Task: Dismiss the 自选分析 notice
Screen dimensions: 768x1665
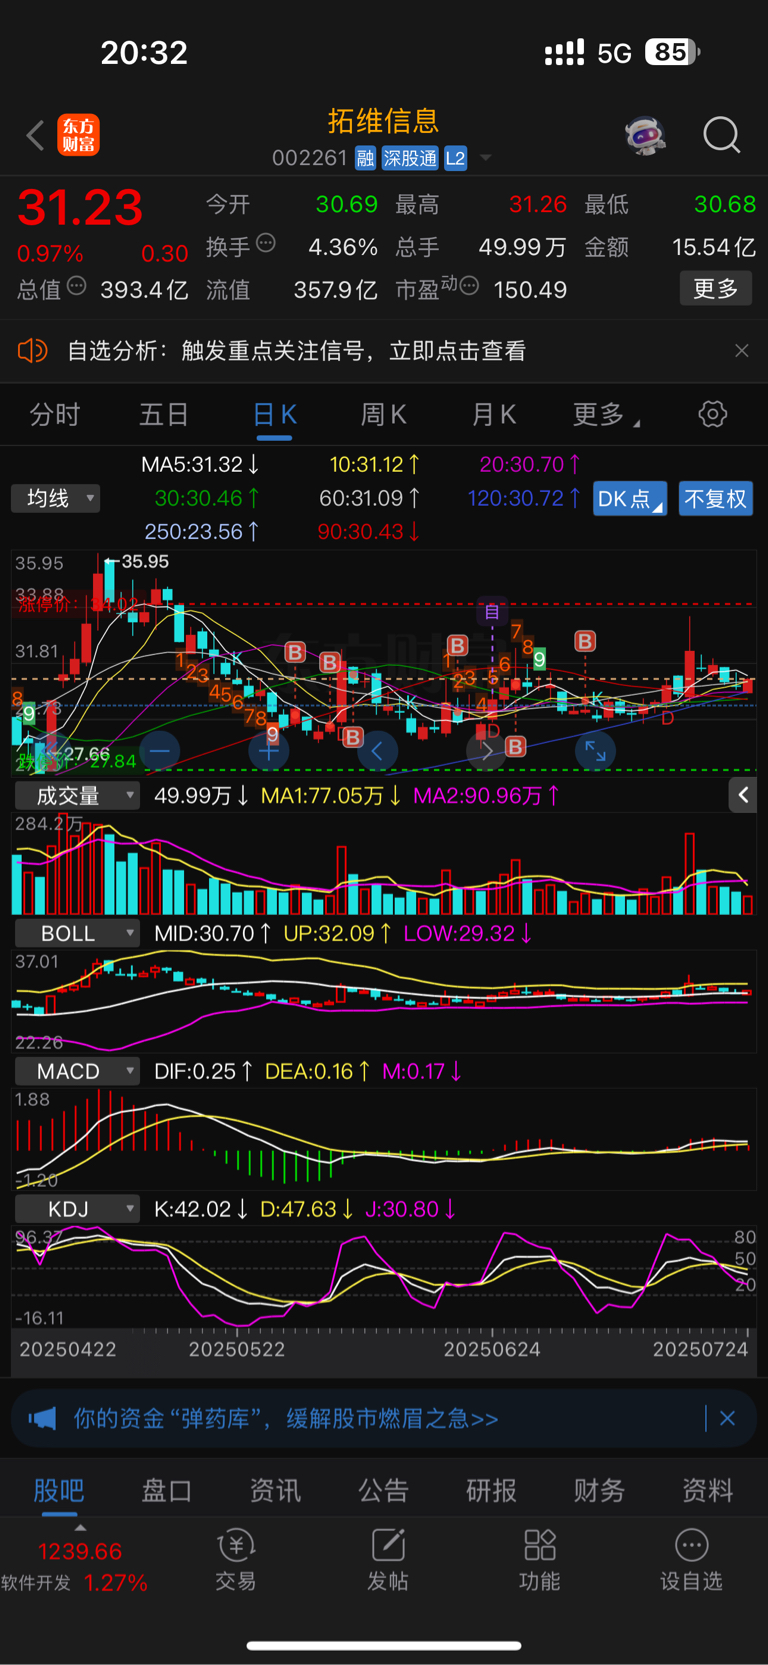Action: click(741, 351)
